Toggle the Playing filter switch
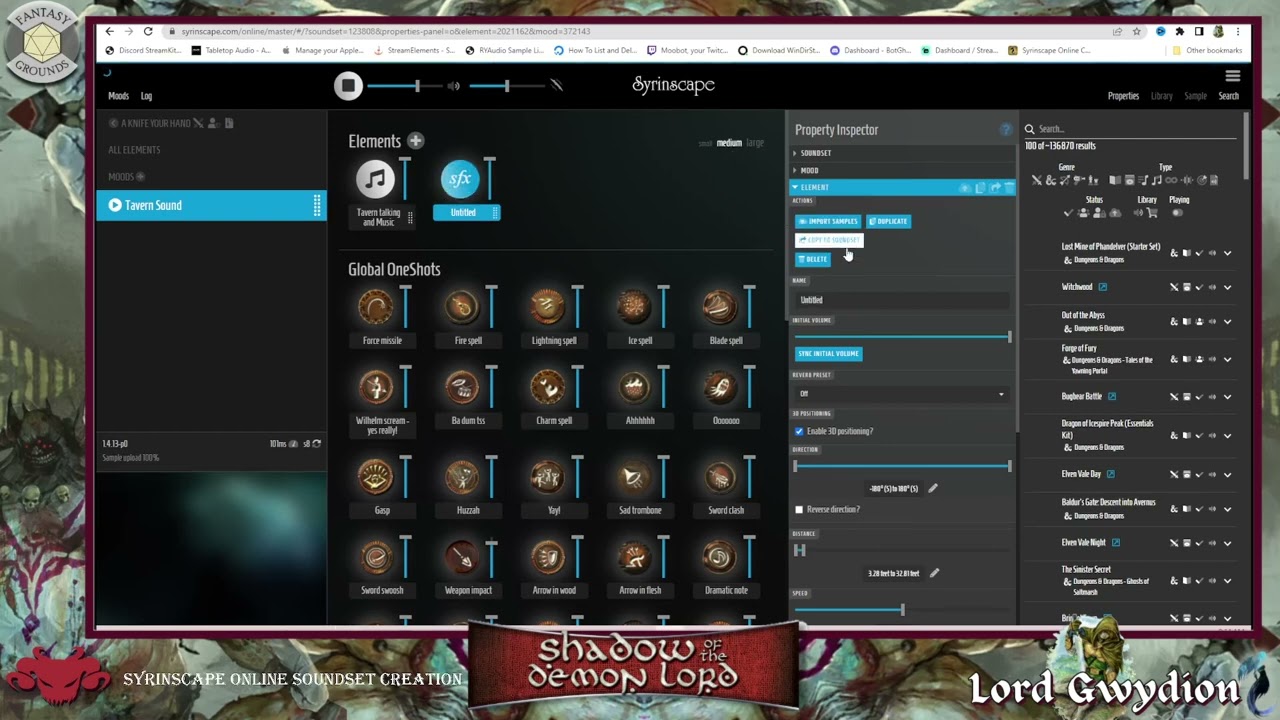The image size is (1280, 720). pos(1177,213)
